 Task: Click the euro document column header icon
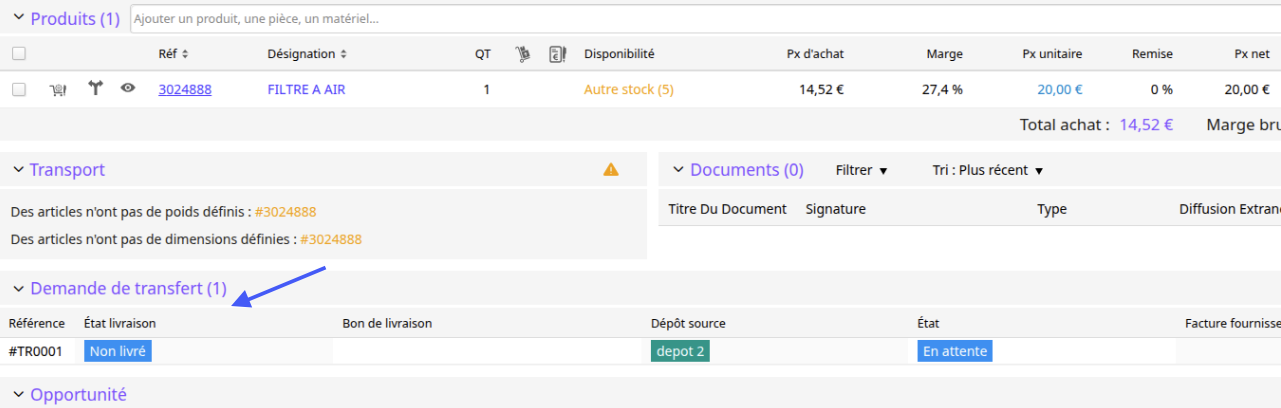click(557, 54)
